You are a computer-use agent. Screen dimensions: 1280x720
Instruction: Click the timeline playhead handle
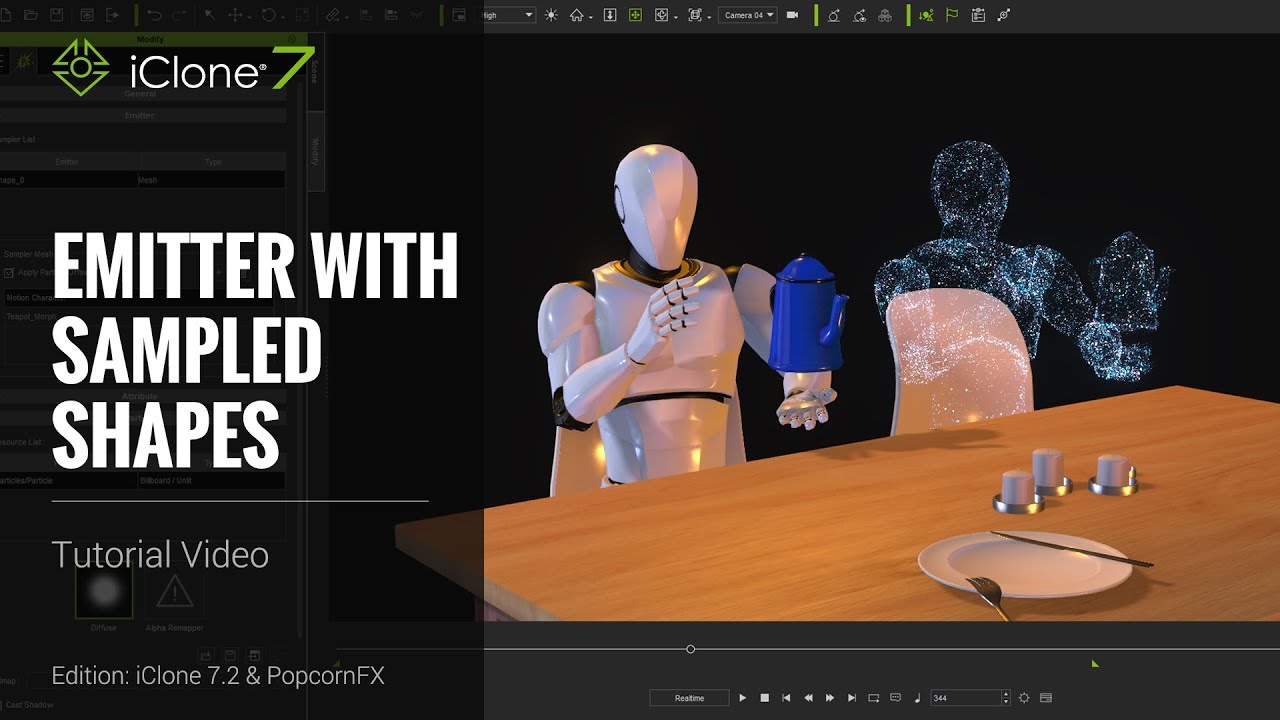point(690,649)
